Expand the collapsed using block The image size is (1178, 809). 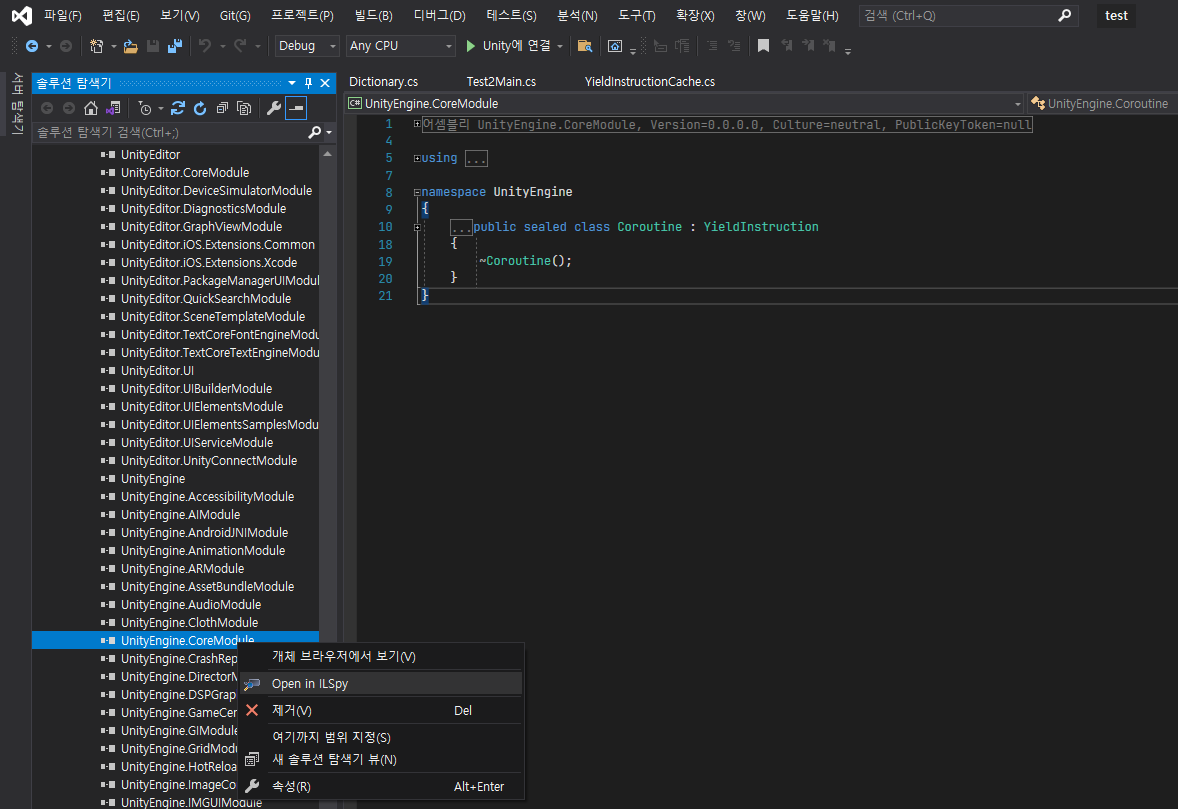417,158
